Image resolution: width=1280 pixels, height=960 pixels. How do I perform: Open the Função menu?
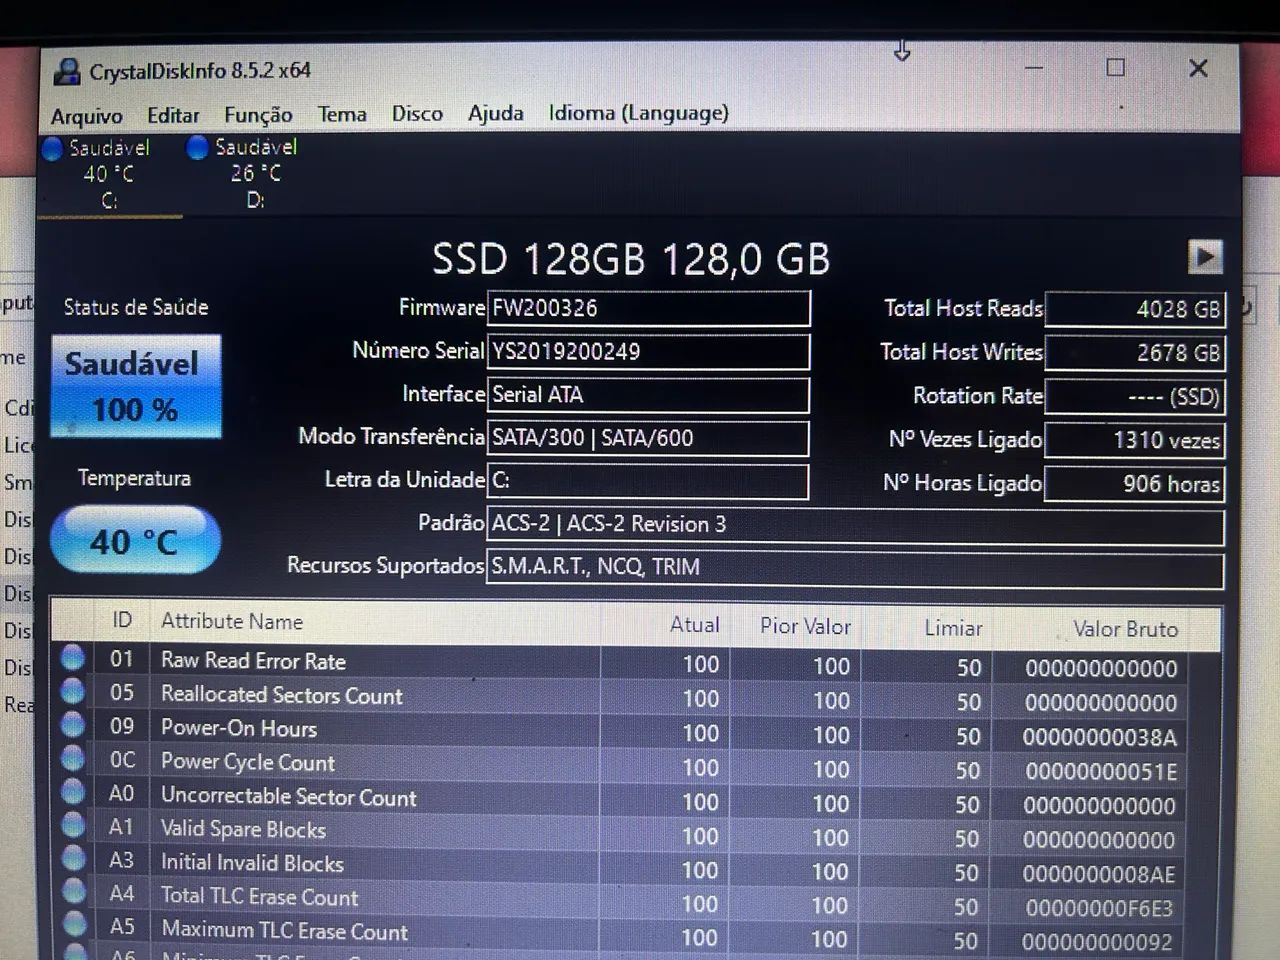coord(258,115)
